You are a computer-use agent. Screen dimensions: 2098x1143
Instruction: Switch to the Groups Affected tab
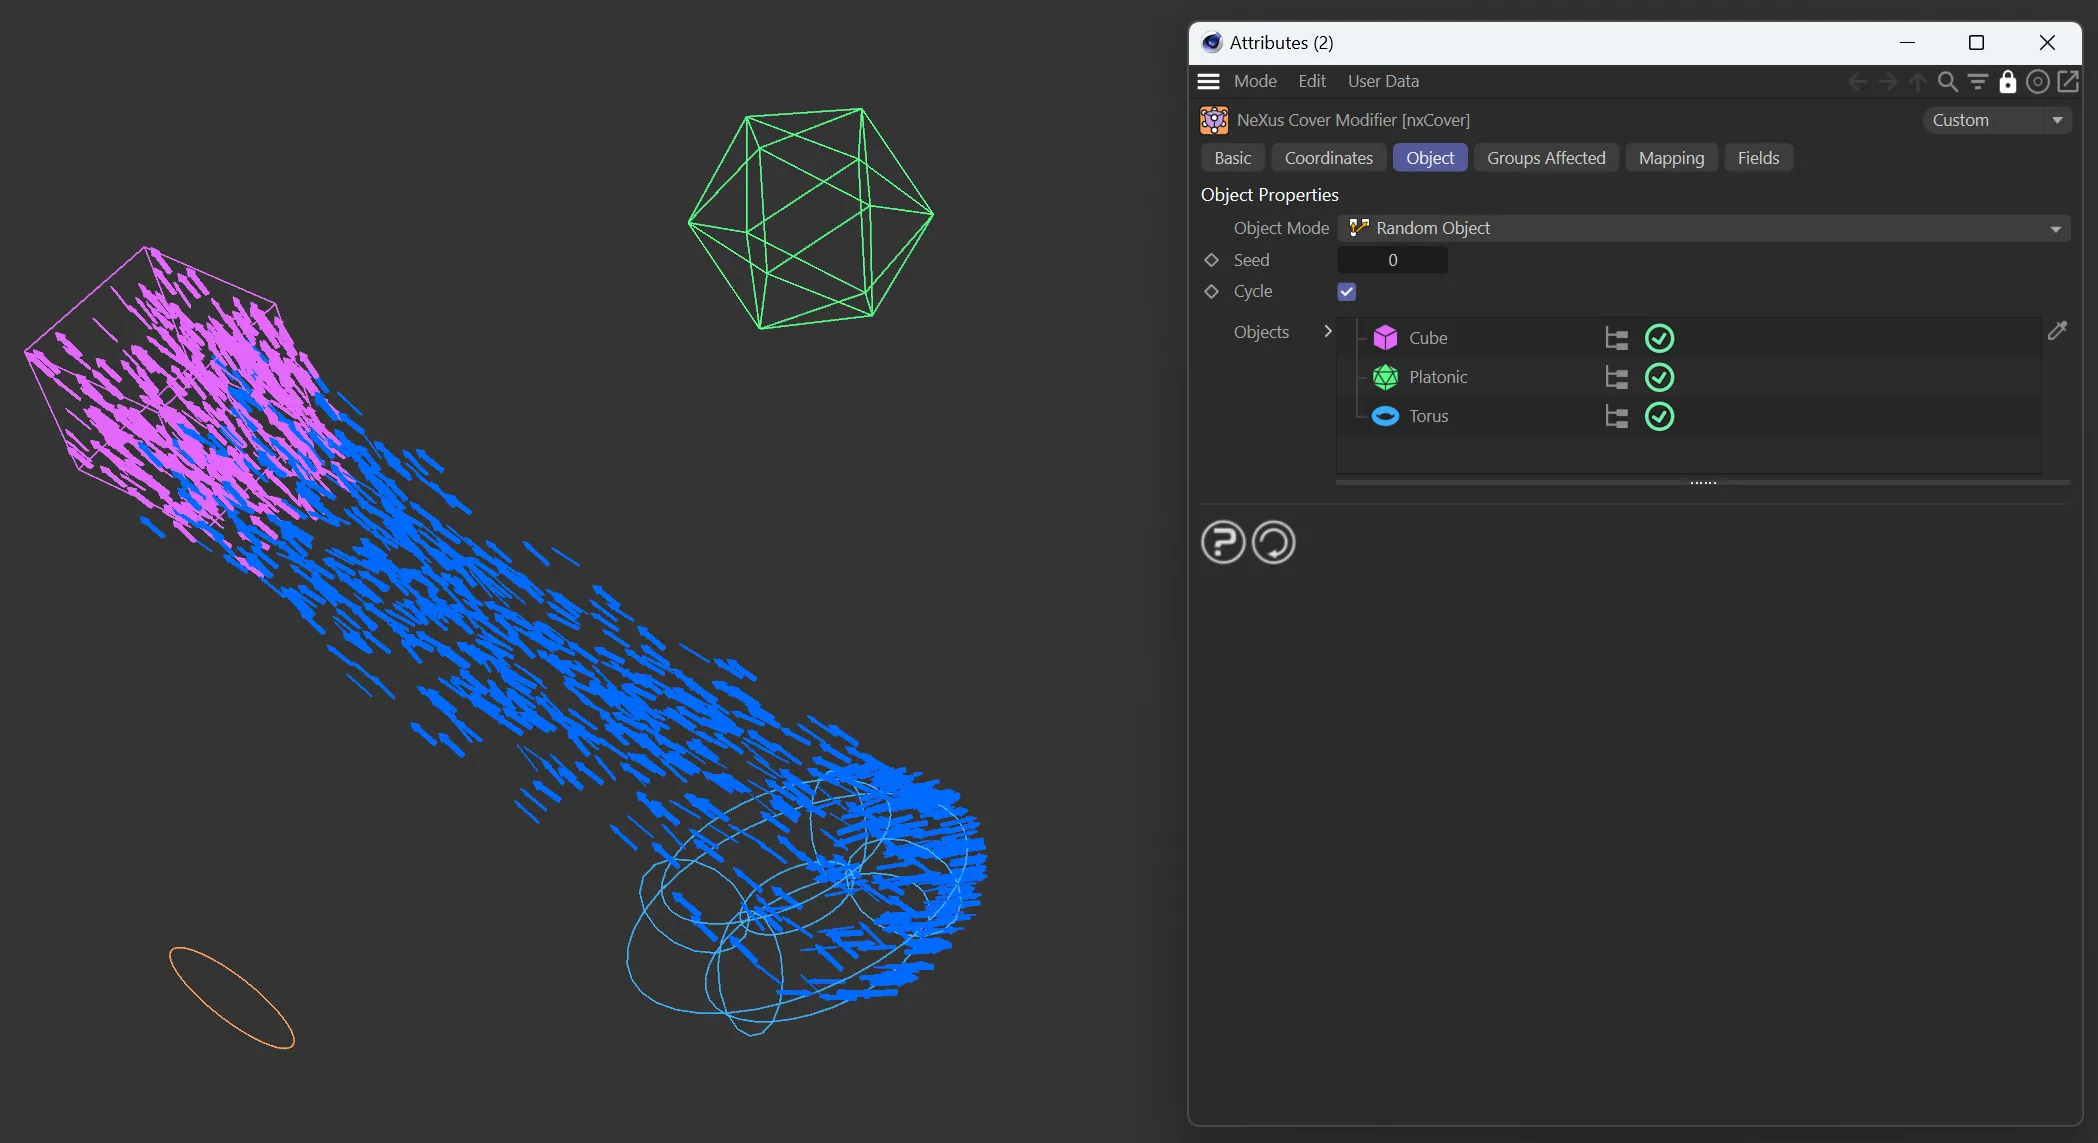1545,158
